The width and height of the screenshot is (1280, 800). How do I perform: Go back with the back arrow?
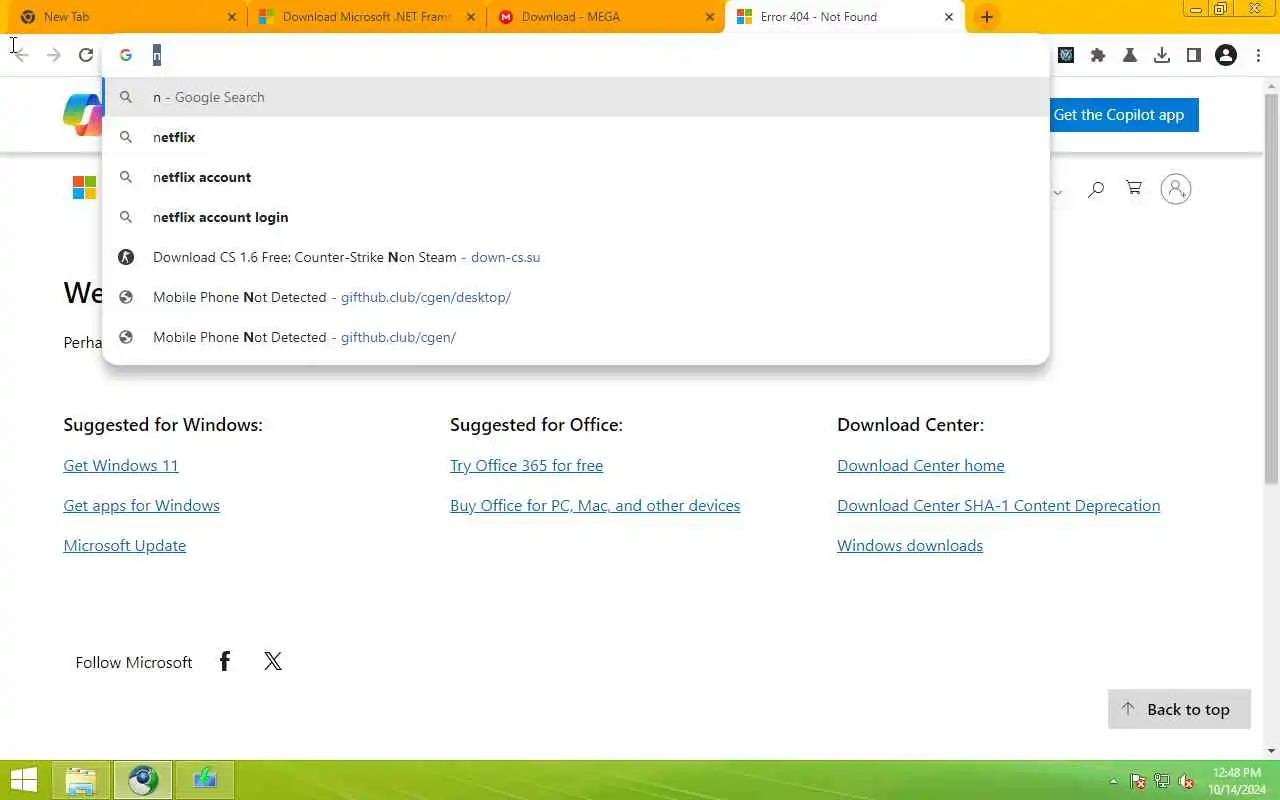[x=21, y=56]
